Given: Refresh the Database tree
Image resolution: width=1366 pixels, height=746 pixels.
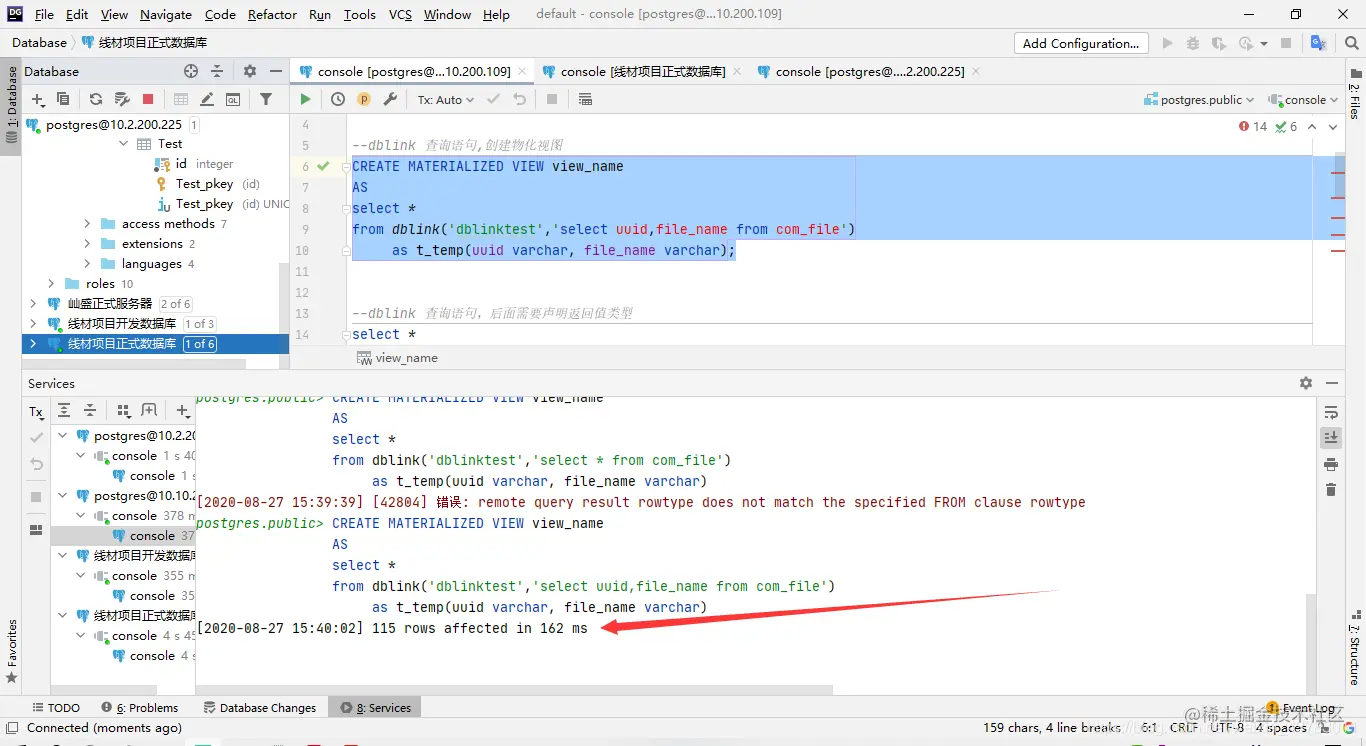Looking at the screenshot, I should tap(96, 99).
